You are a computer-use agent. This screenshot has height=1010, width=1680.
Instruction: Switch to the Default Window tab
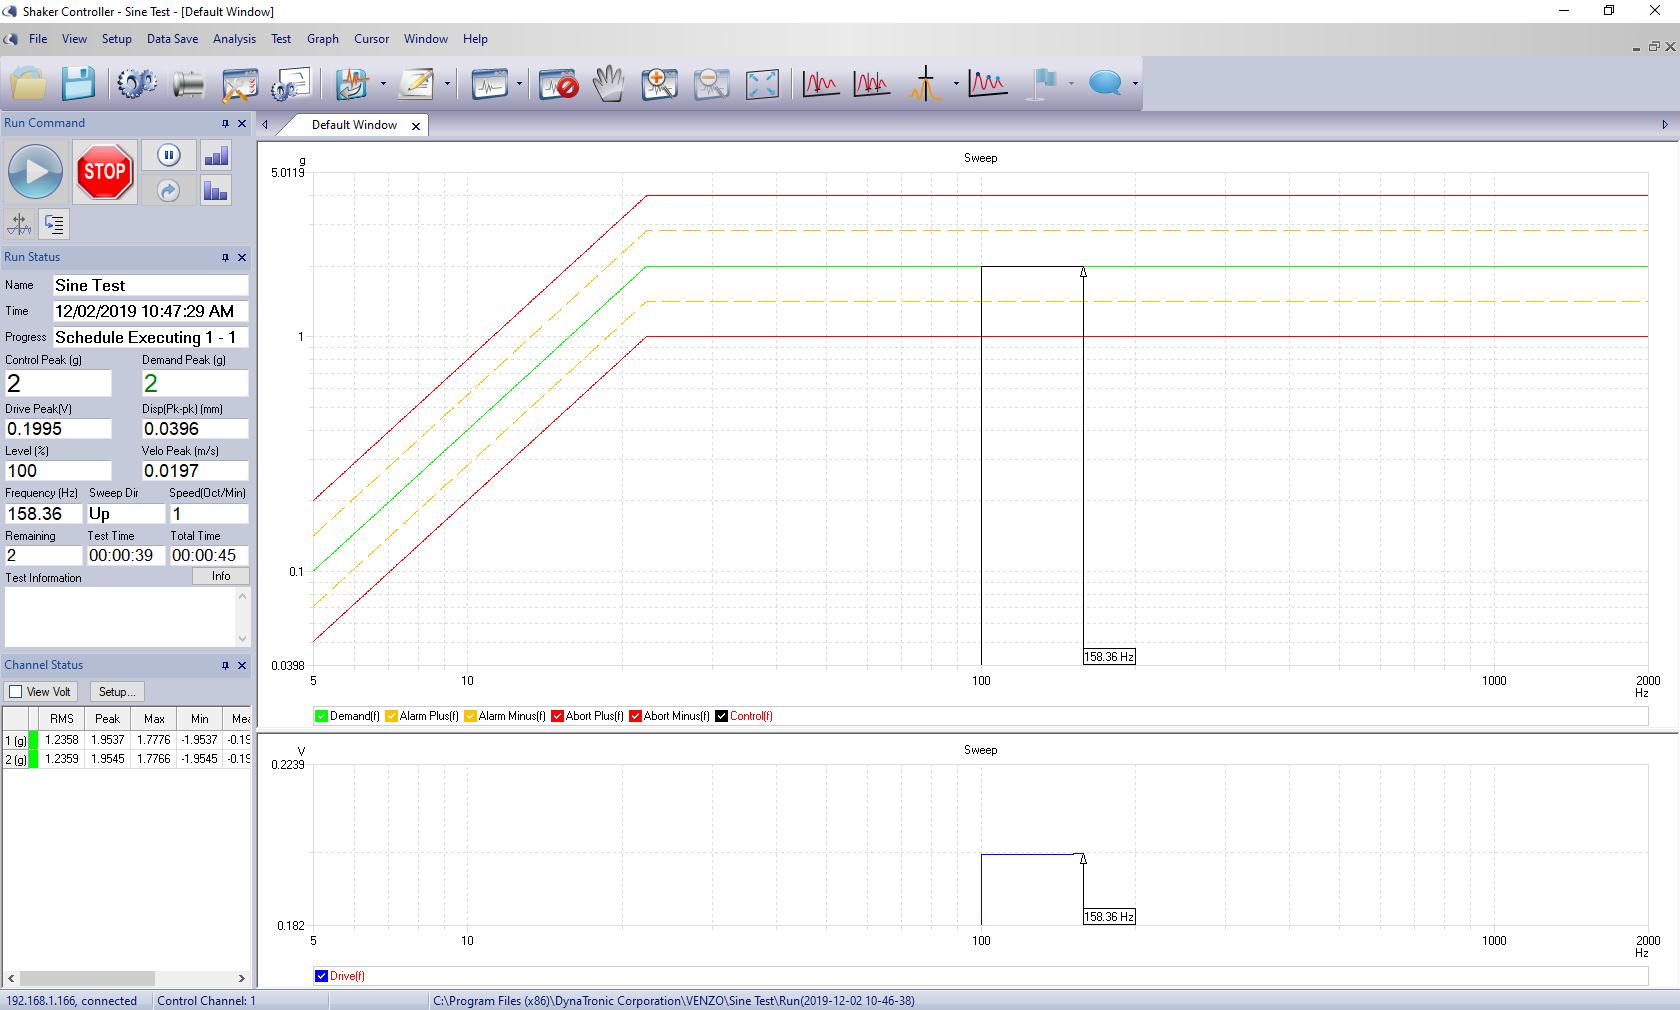pyautogui.click(x=354, y=125)
